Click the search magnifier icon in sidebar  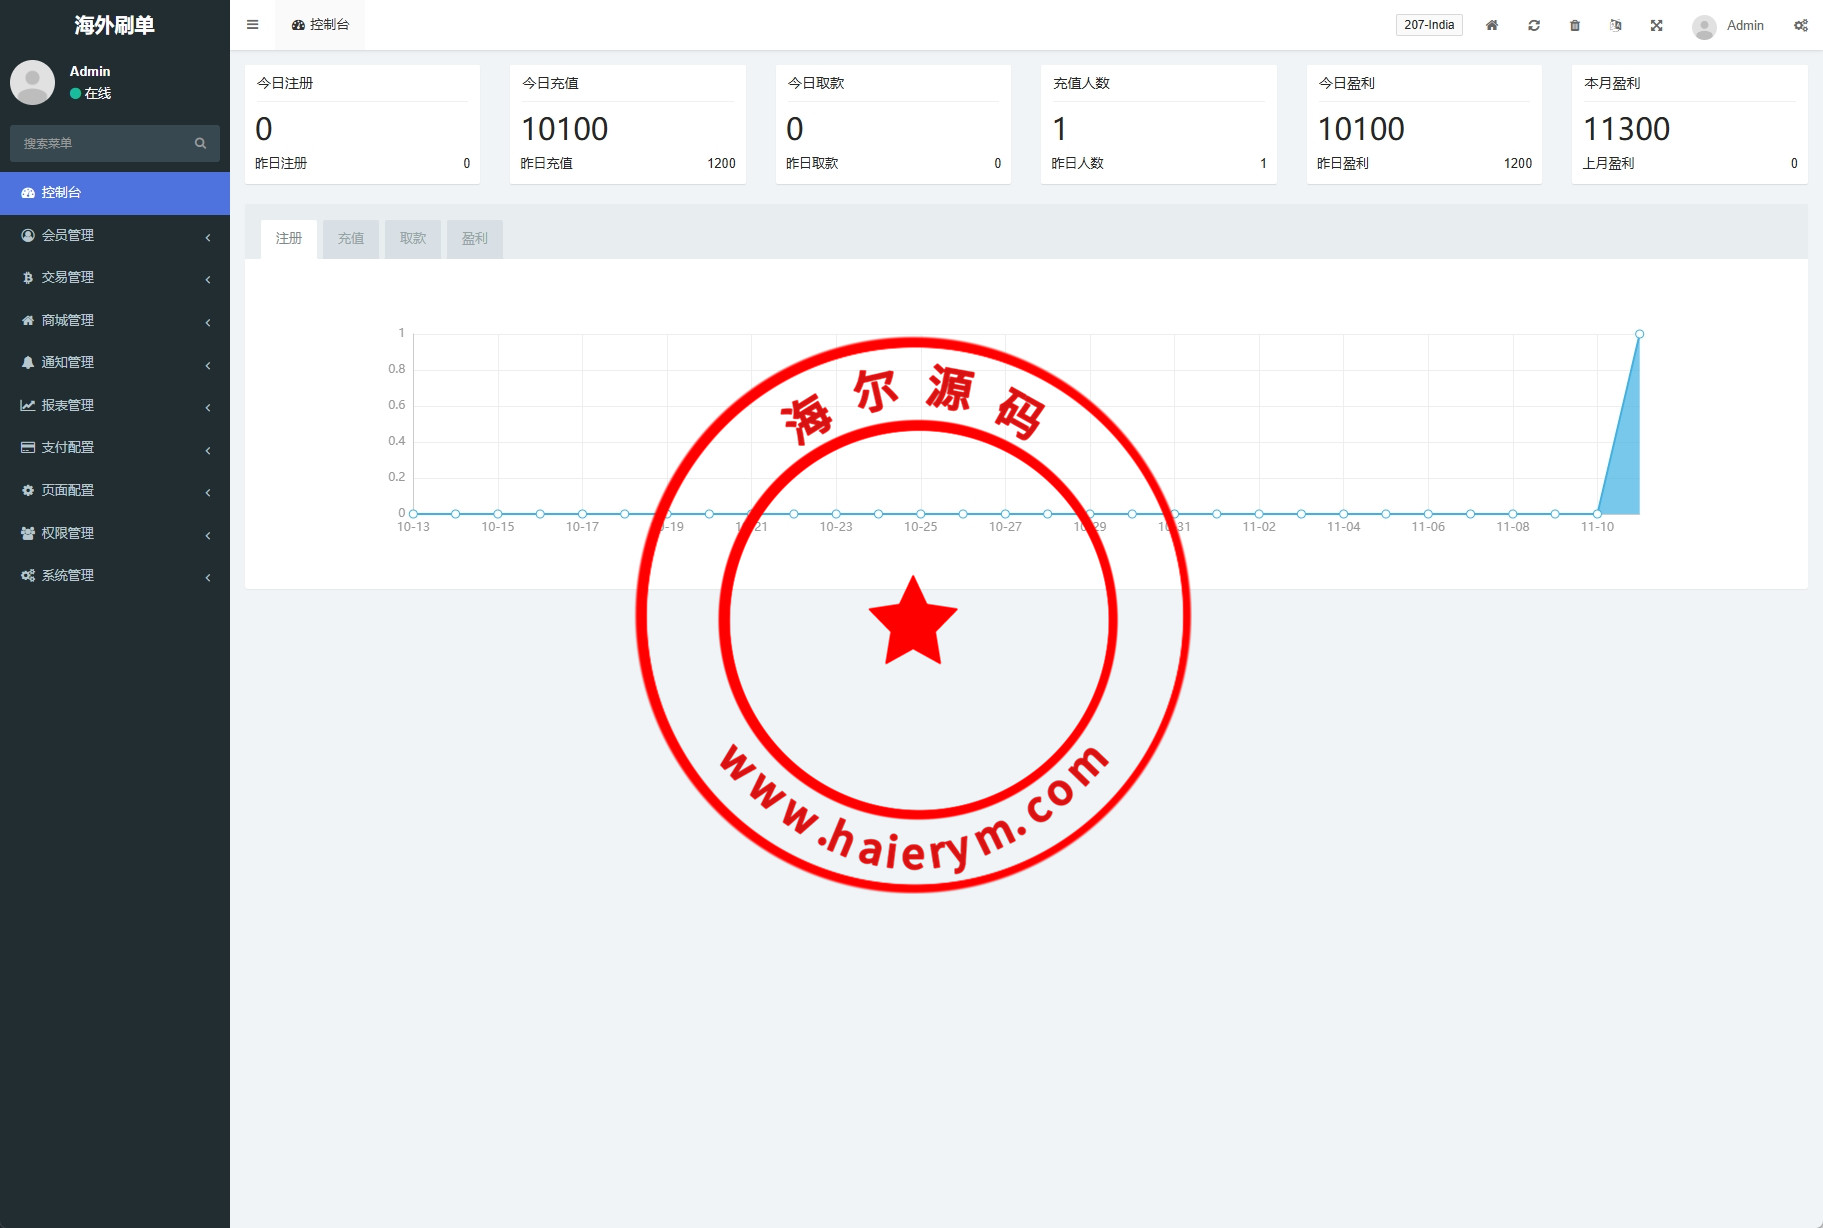200,143
